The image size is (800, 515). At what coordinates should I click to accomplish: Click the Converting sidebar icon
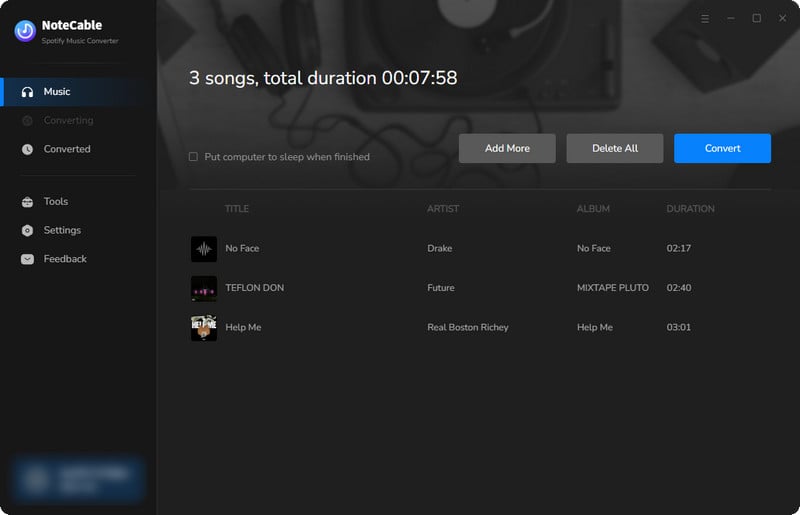[x=28, y=120]
